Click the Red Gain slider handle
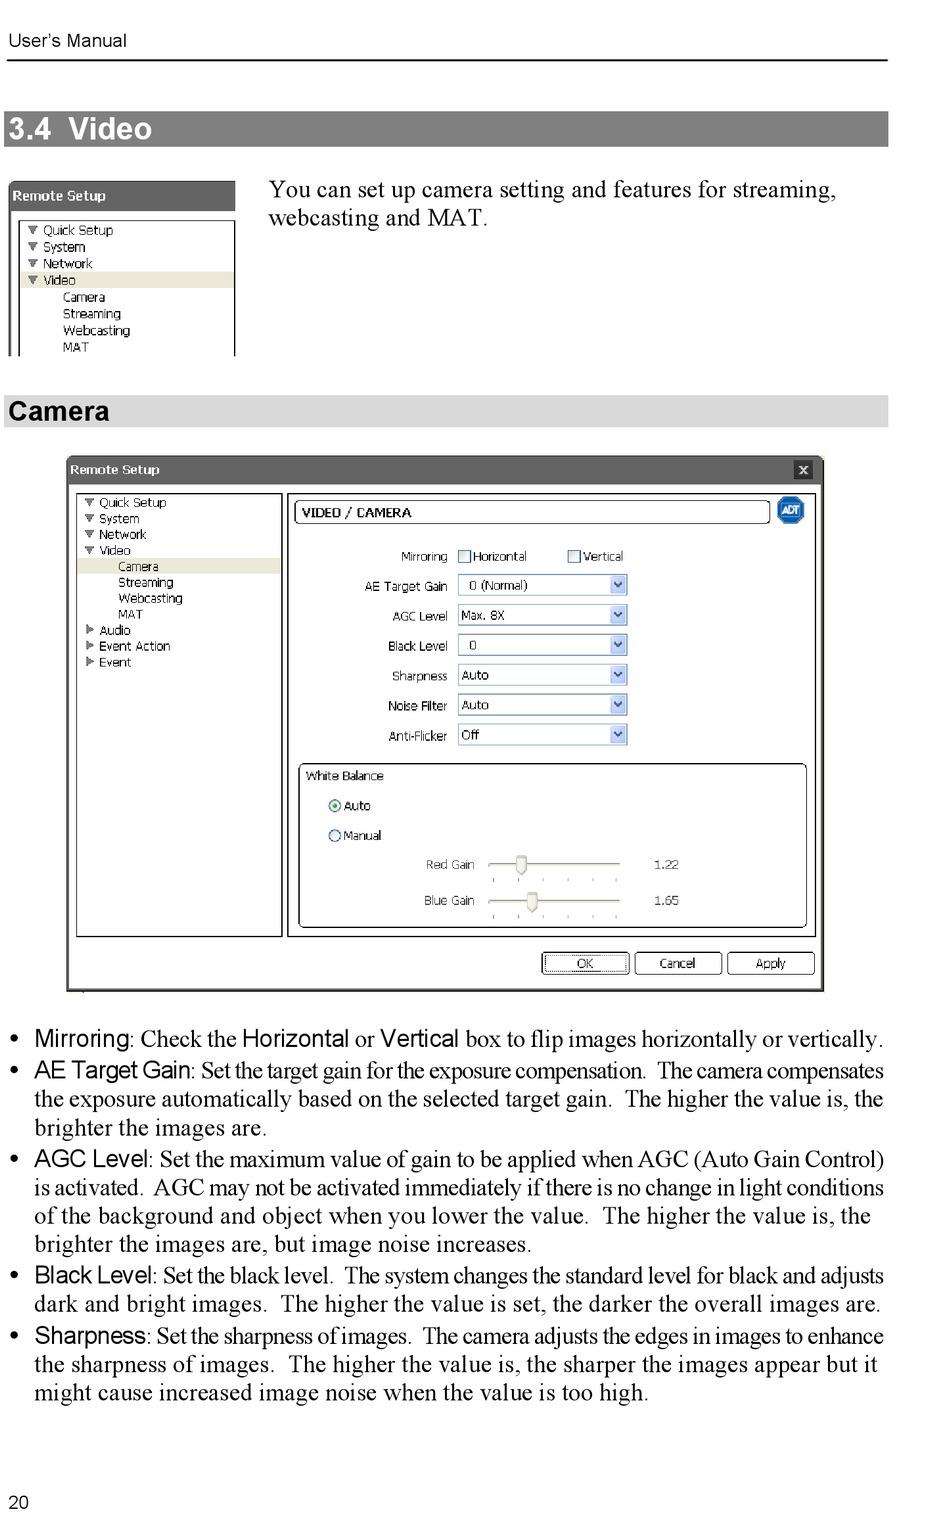Image resolution: width=950 pixels, height=1521 pixels. [521, 865]
